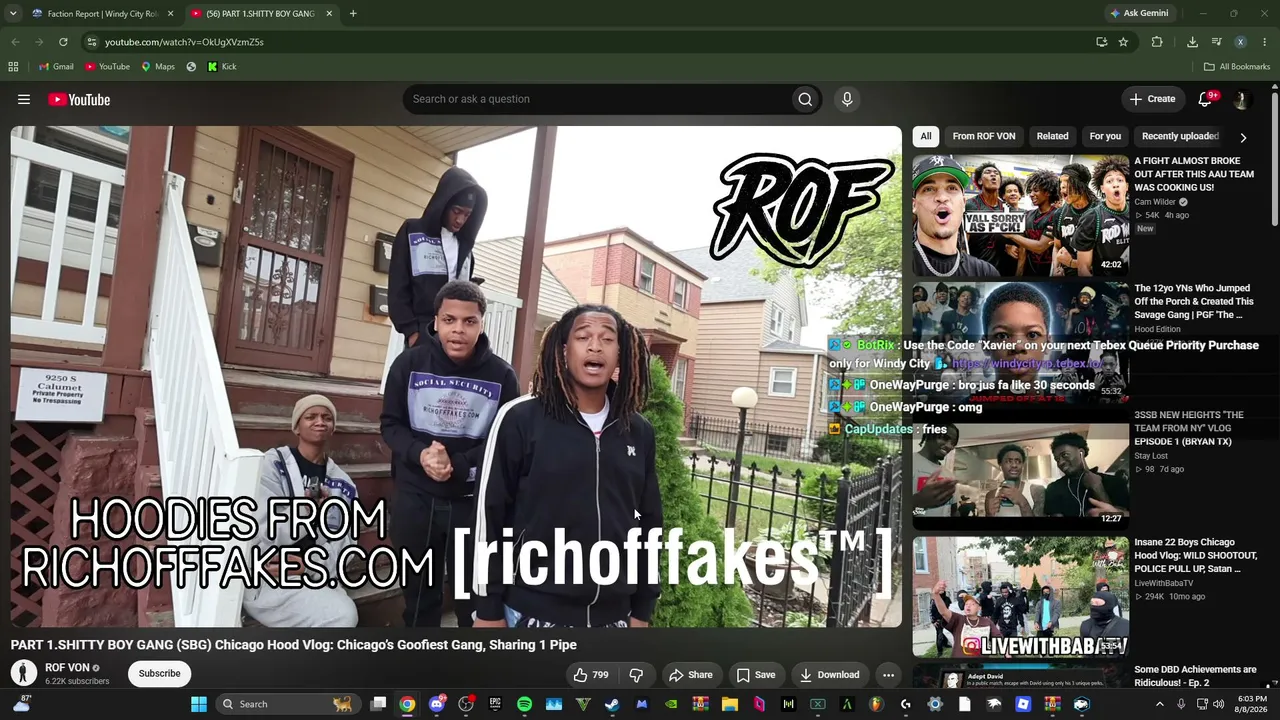The height and width of the screenshot is (720, 1280).
Task: Dislike the video with thumbs down
Action: pos(636,675)
